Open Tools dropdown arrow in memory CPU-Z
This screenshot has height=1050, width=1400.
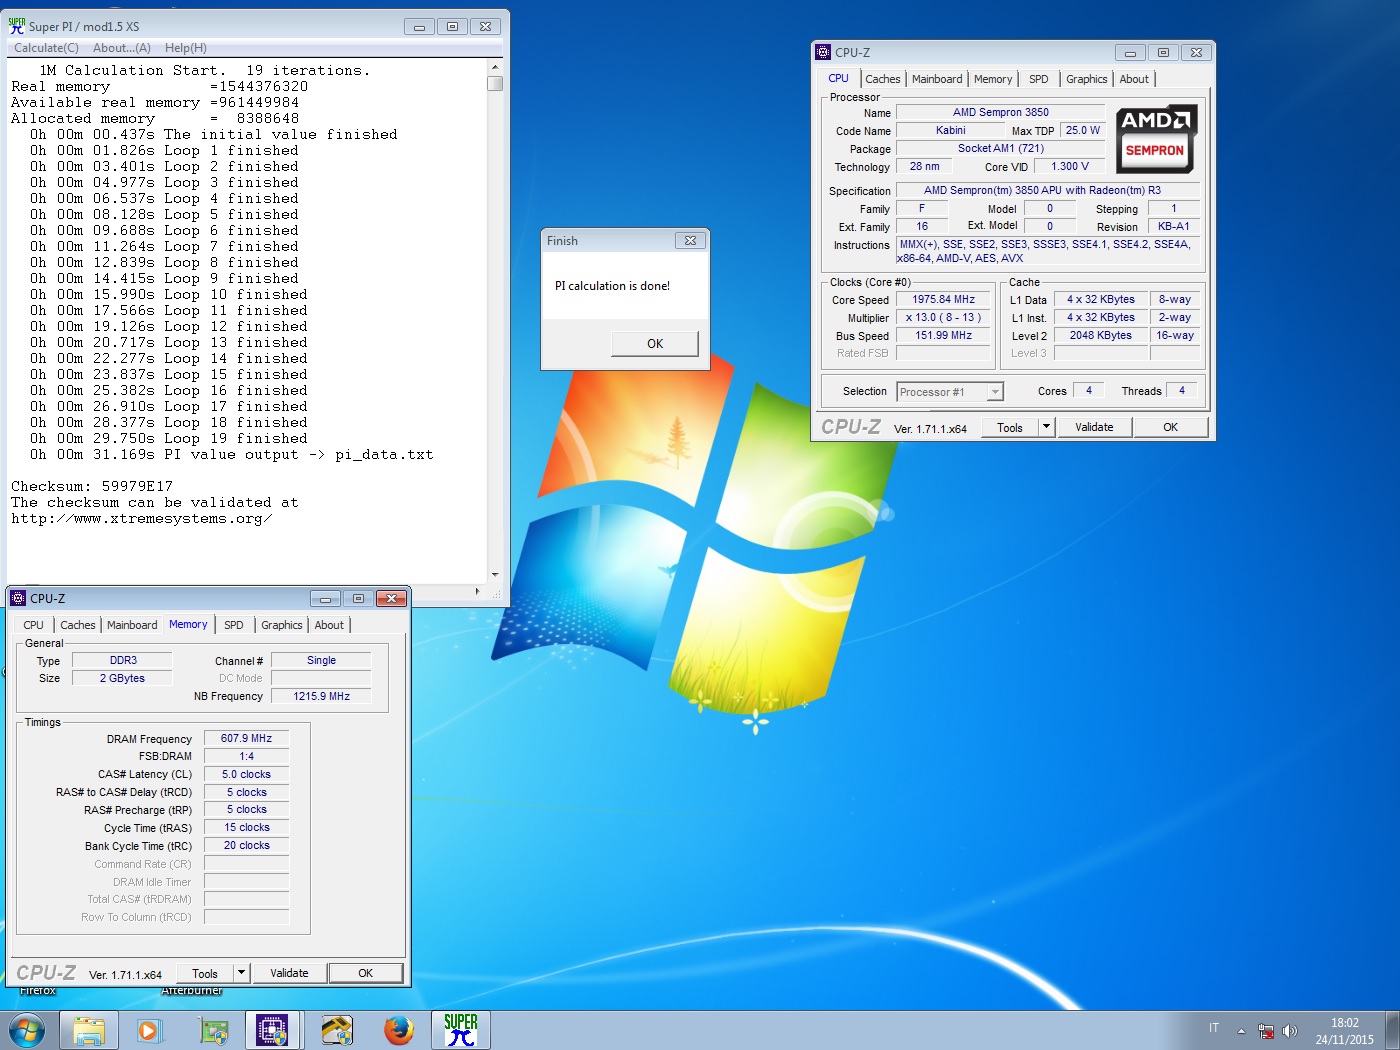click(241, 973)
